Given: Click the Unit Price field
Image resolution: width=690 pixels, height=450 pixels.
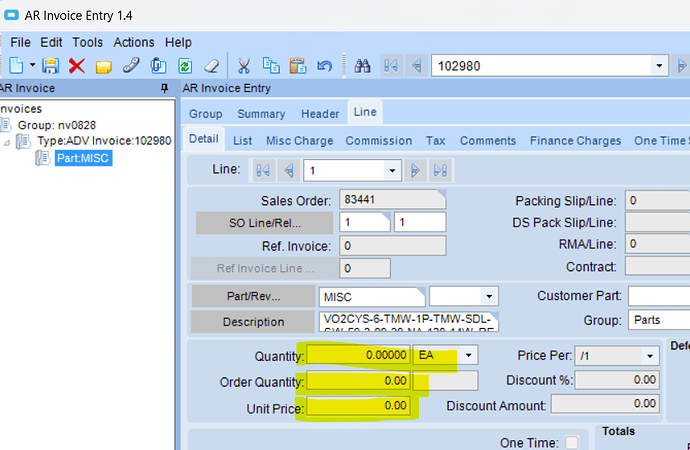Looking at the screenshot, I should 358,405.
